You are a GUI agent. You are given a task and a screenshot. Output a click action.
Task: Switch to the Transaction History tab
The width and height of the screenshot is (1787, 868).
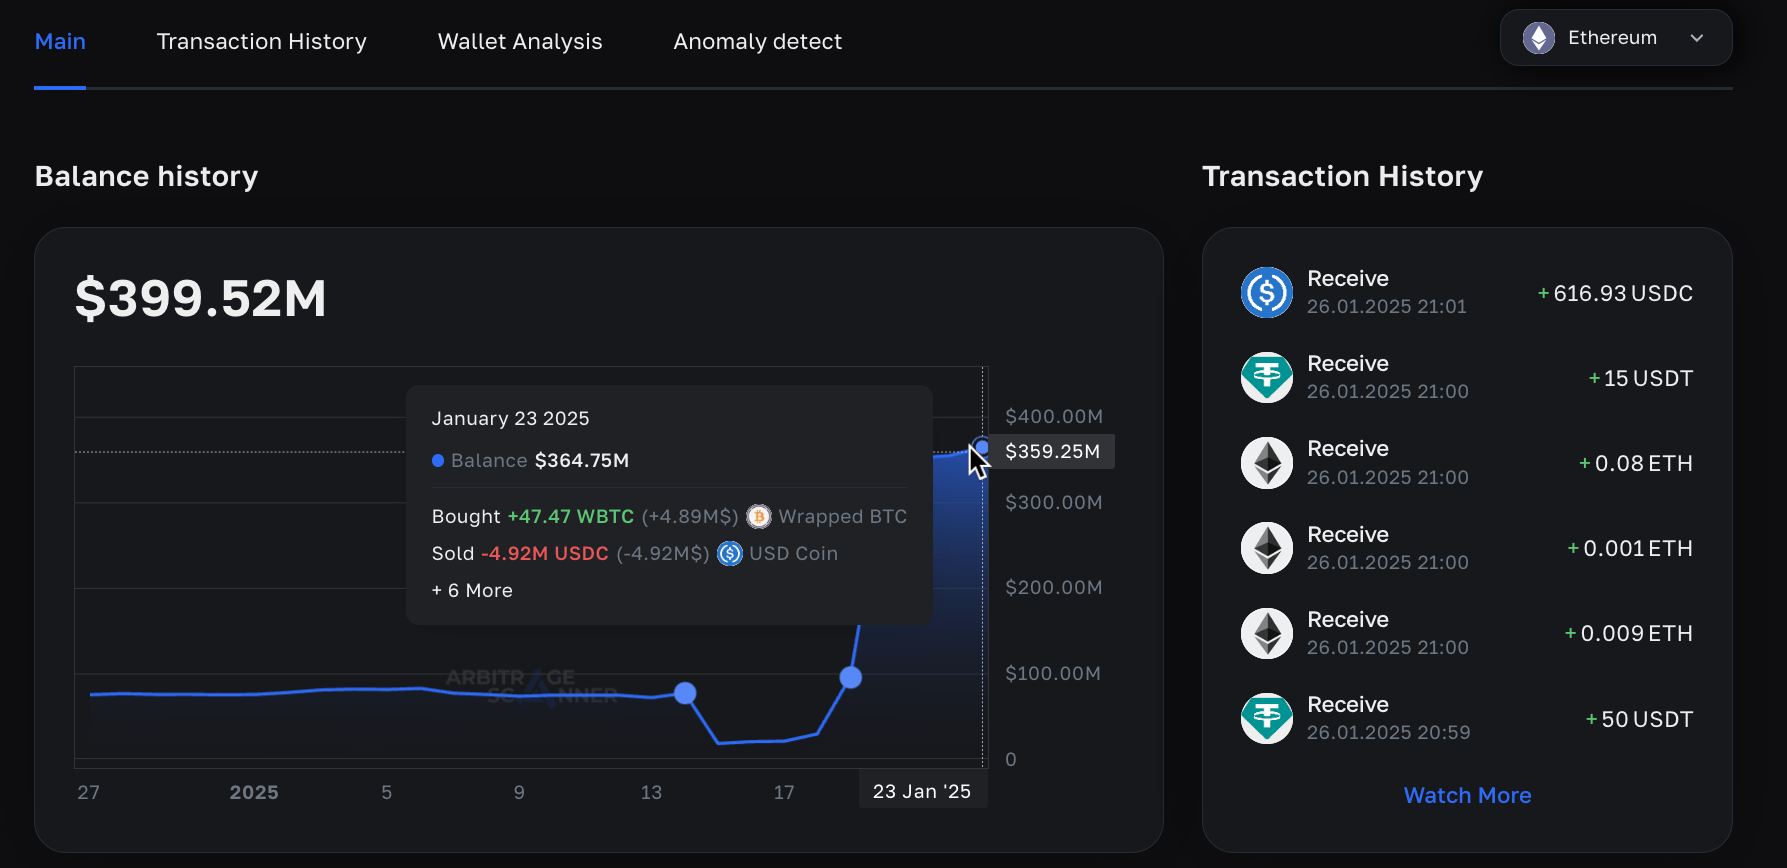point(261,42)
